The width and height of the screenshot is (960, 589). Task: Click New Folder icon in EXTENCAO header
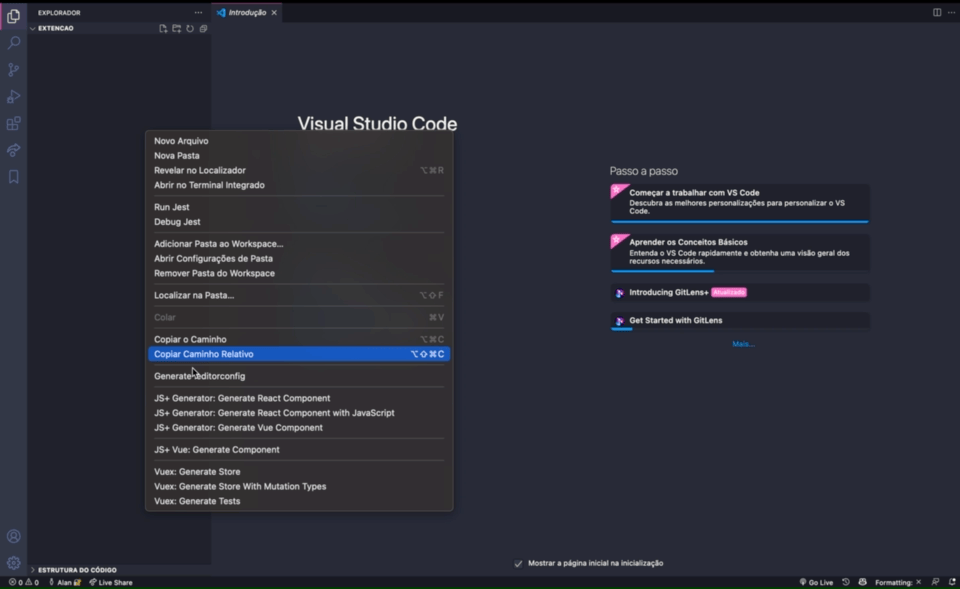176,29
